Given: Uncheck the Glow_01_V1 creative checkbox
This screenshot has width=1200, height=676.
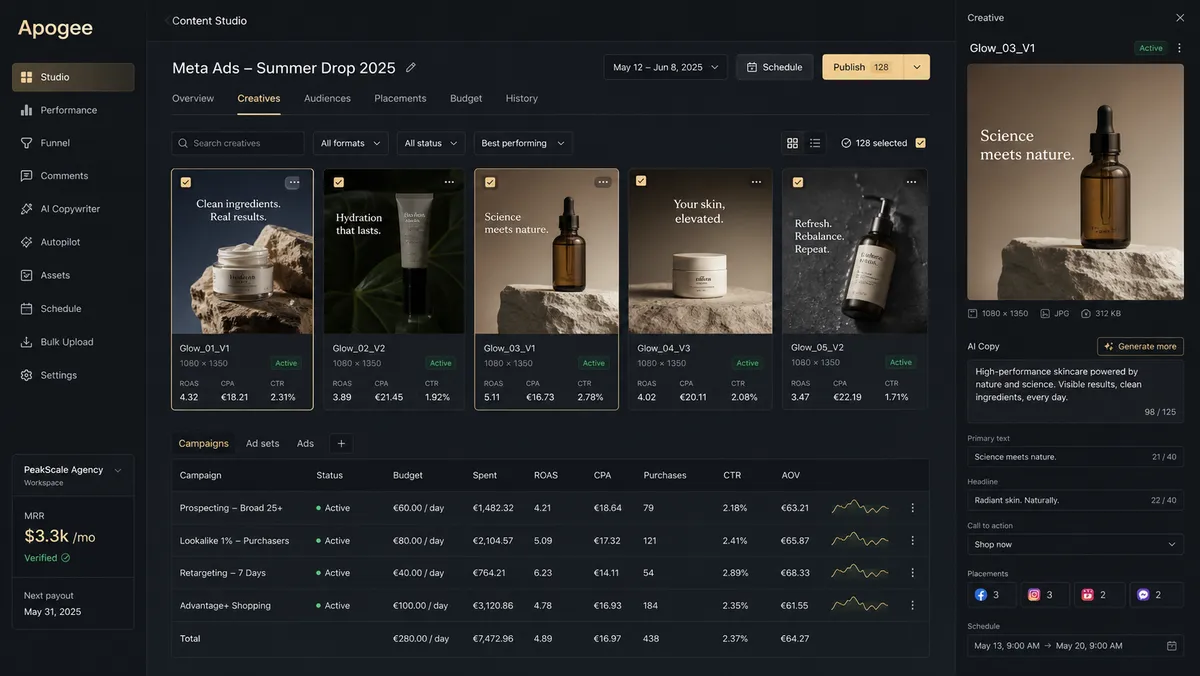Looking at the screenshot, I should pyautogui.click(x=185, y=182).
